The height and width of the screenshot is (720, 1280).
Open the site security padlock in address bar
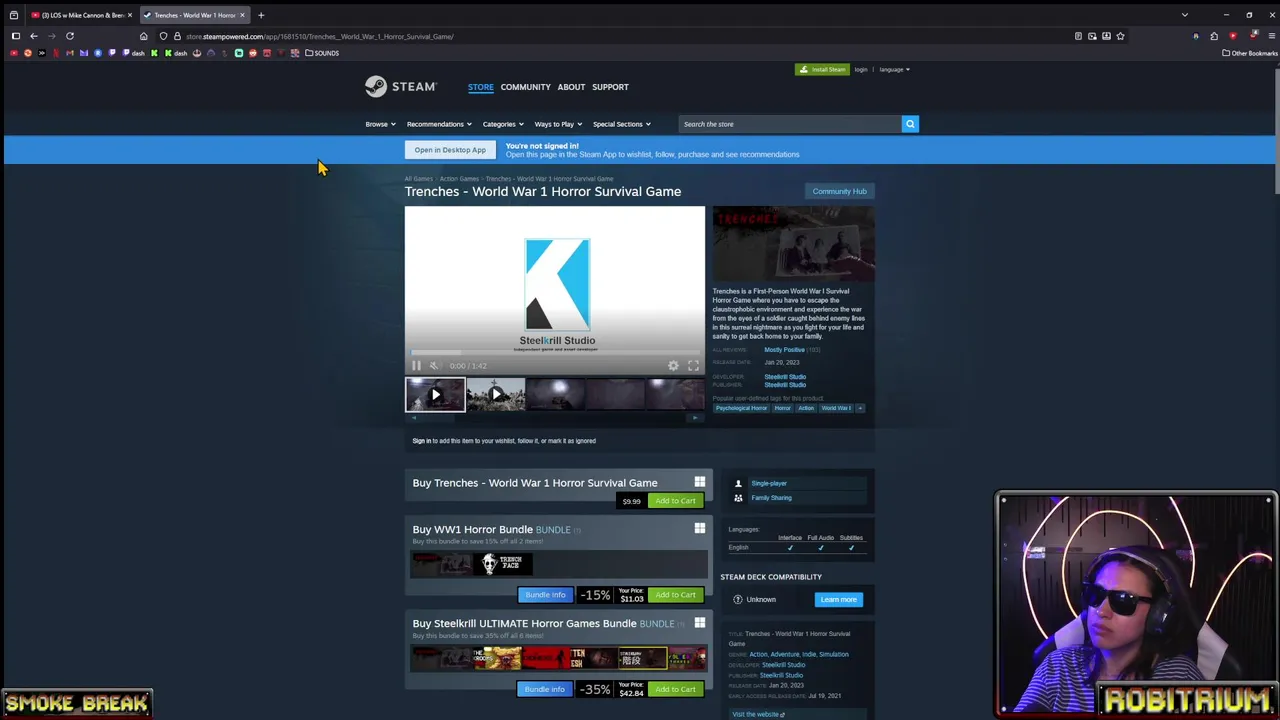point(177,36)
